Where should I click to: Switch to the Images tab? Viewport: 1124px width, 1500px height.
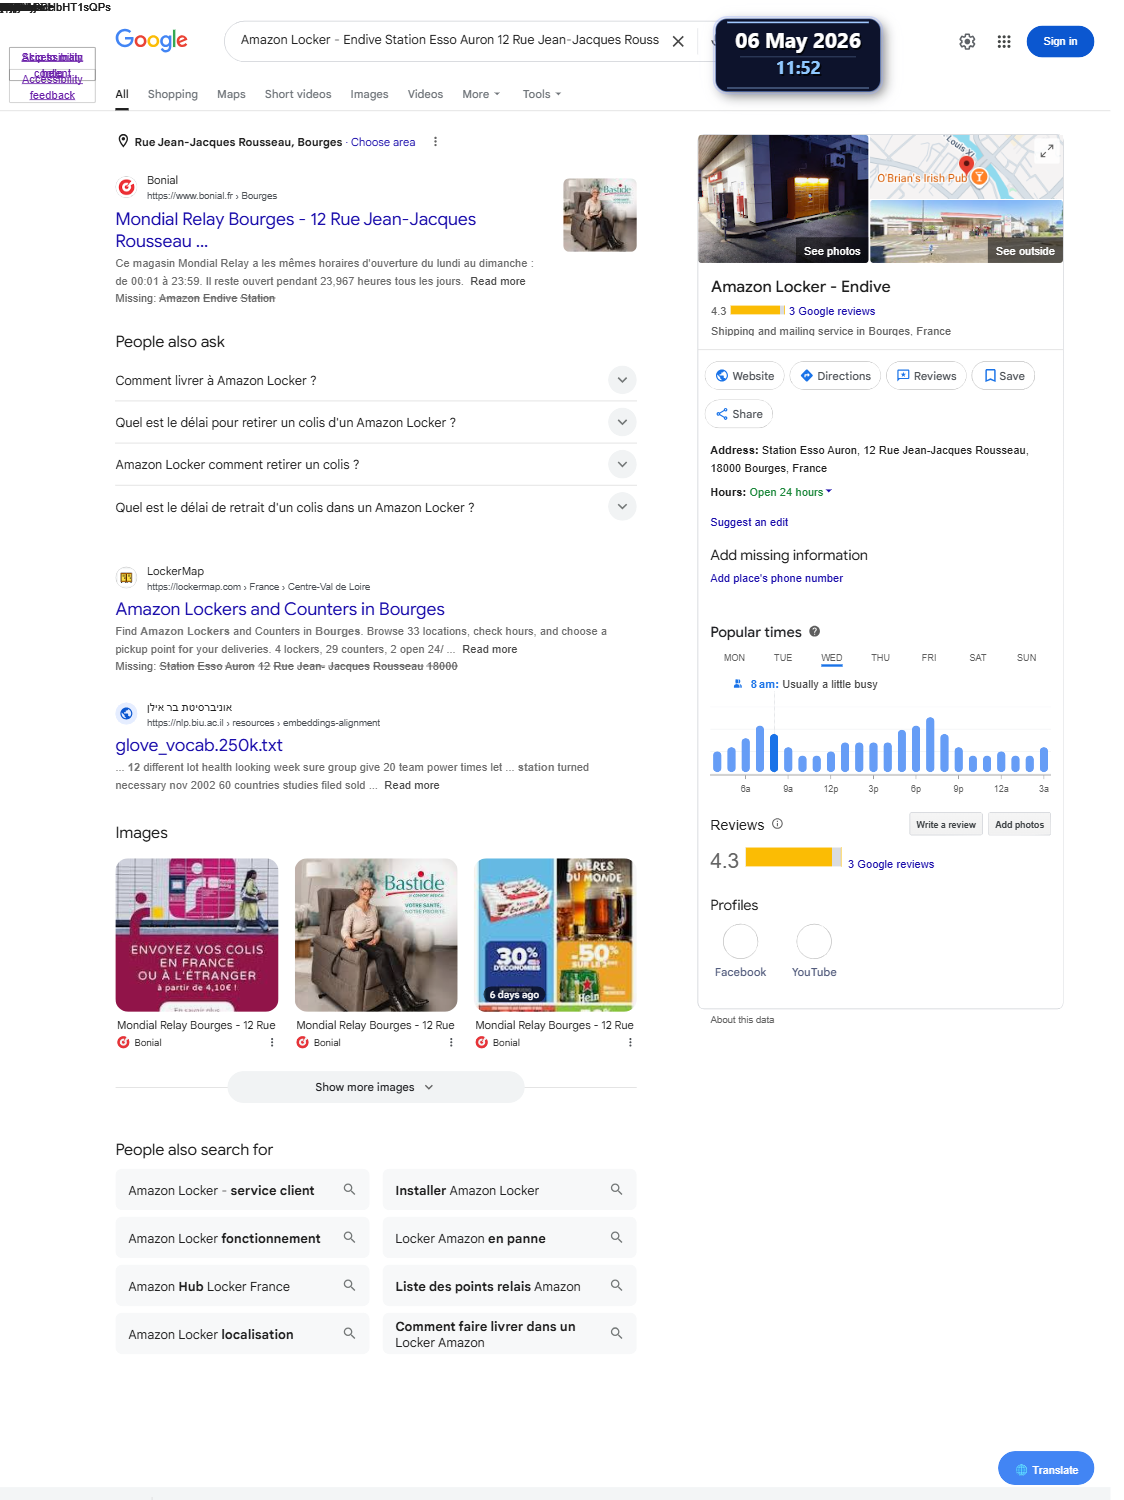[x=369, y=94]
